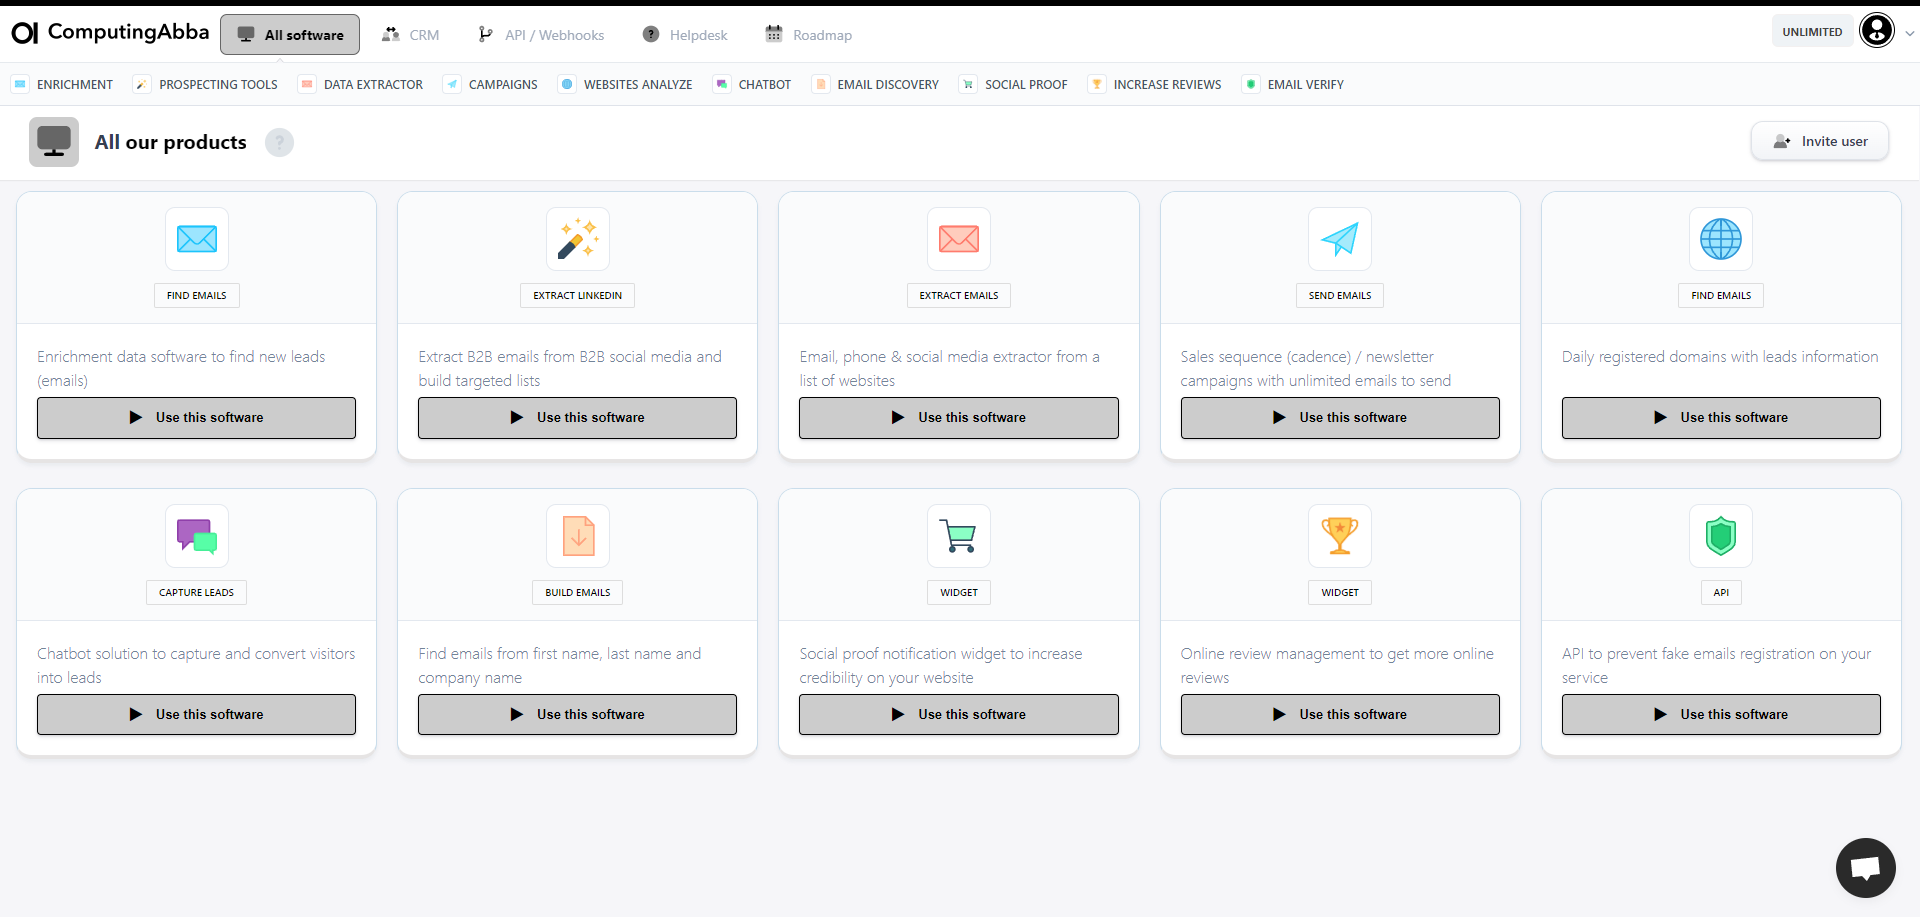This screenshot has height=917, width=1920.
Task: Use the fake email prevention API software
Action: (1721, 715)
